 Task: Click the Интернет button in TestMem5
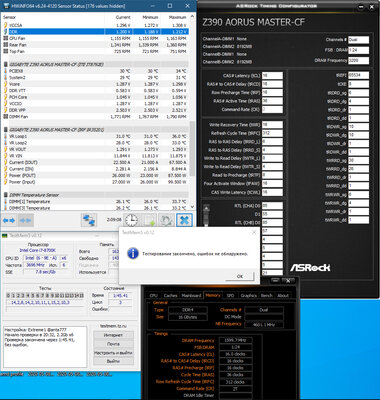coord(113,335)
